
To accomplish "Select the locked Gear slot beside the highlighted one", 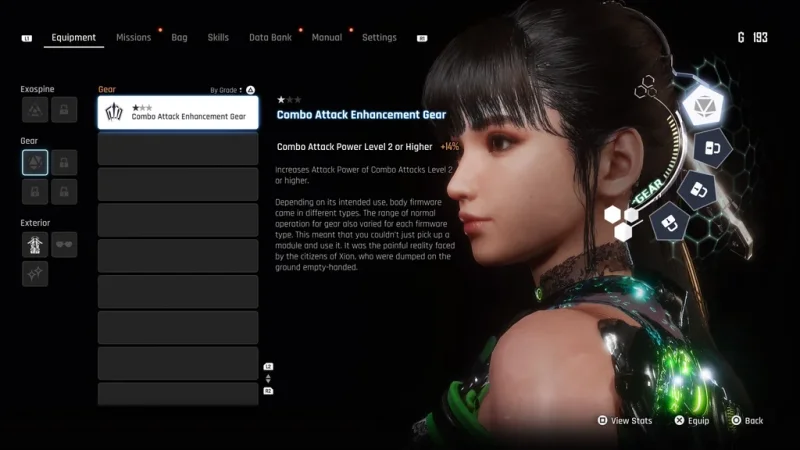I will pyautogui.click(x=64, y=162).
